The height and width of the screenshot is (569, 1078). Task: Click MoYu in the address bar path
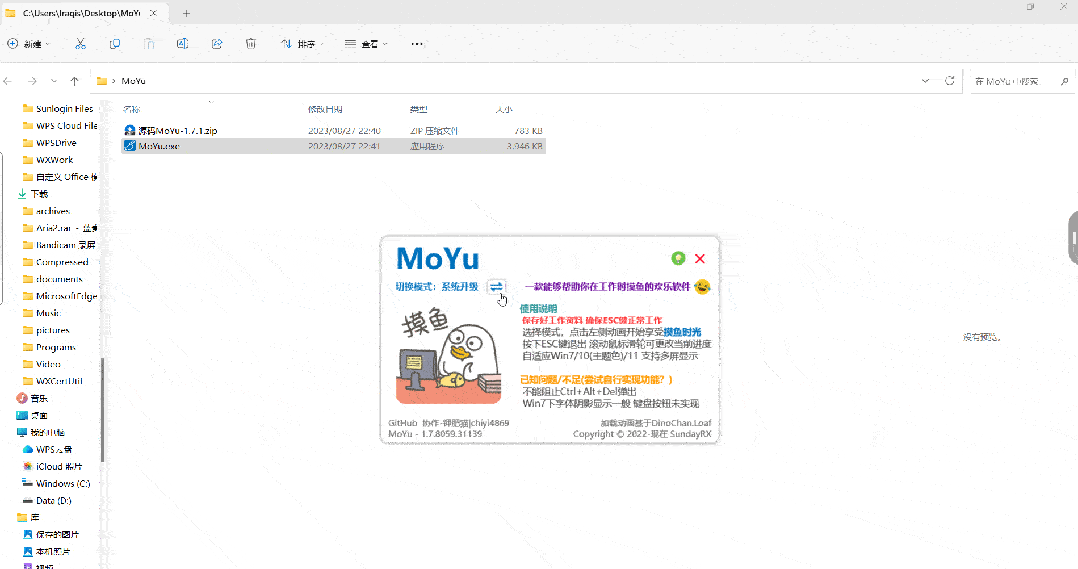coord(133,81)
